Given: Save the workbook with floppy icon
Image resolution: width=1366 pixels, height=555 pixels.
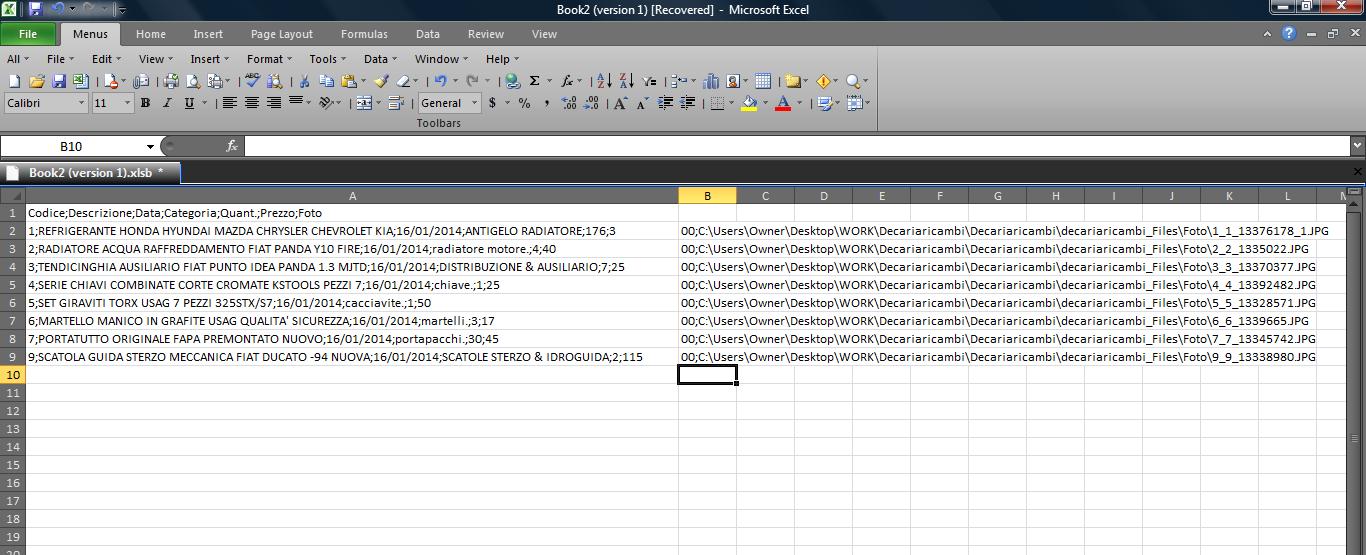Looking at the screenshot, I should [x=59, y=81].
